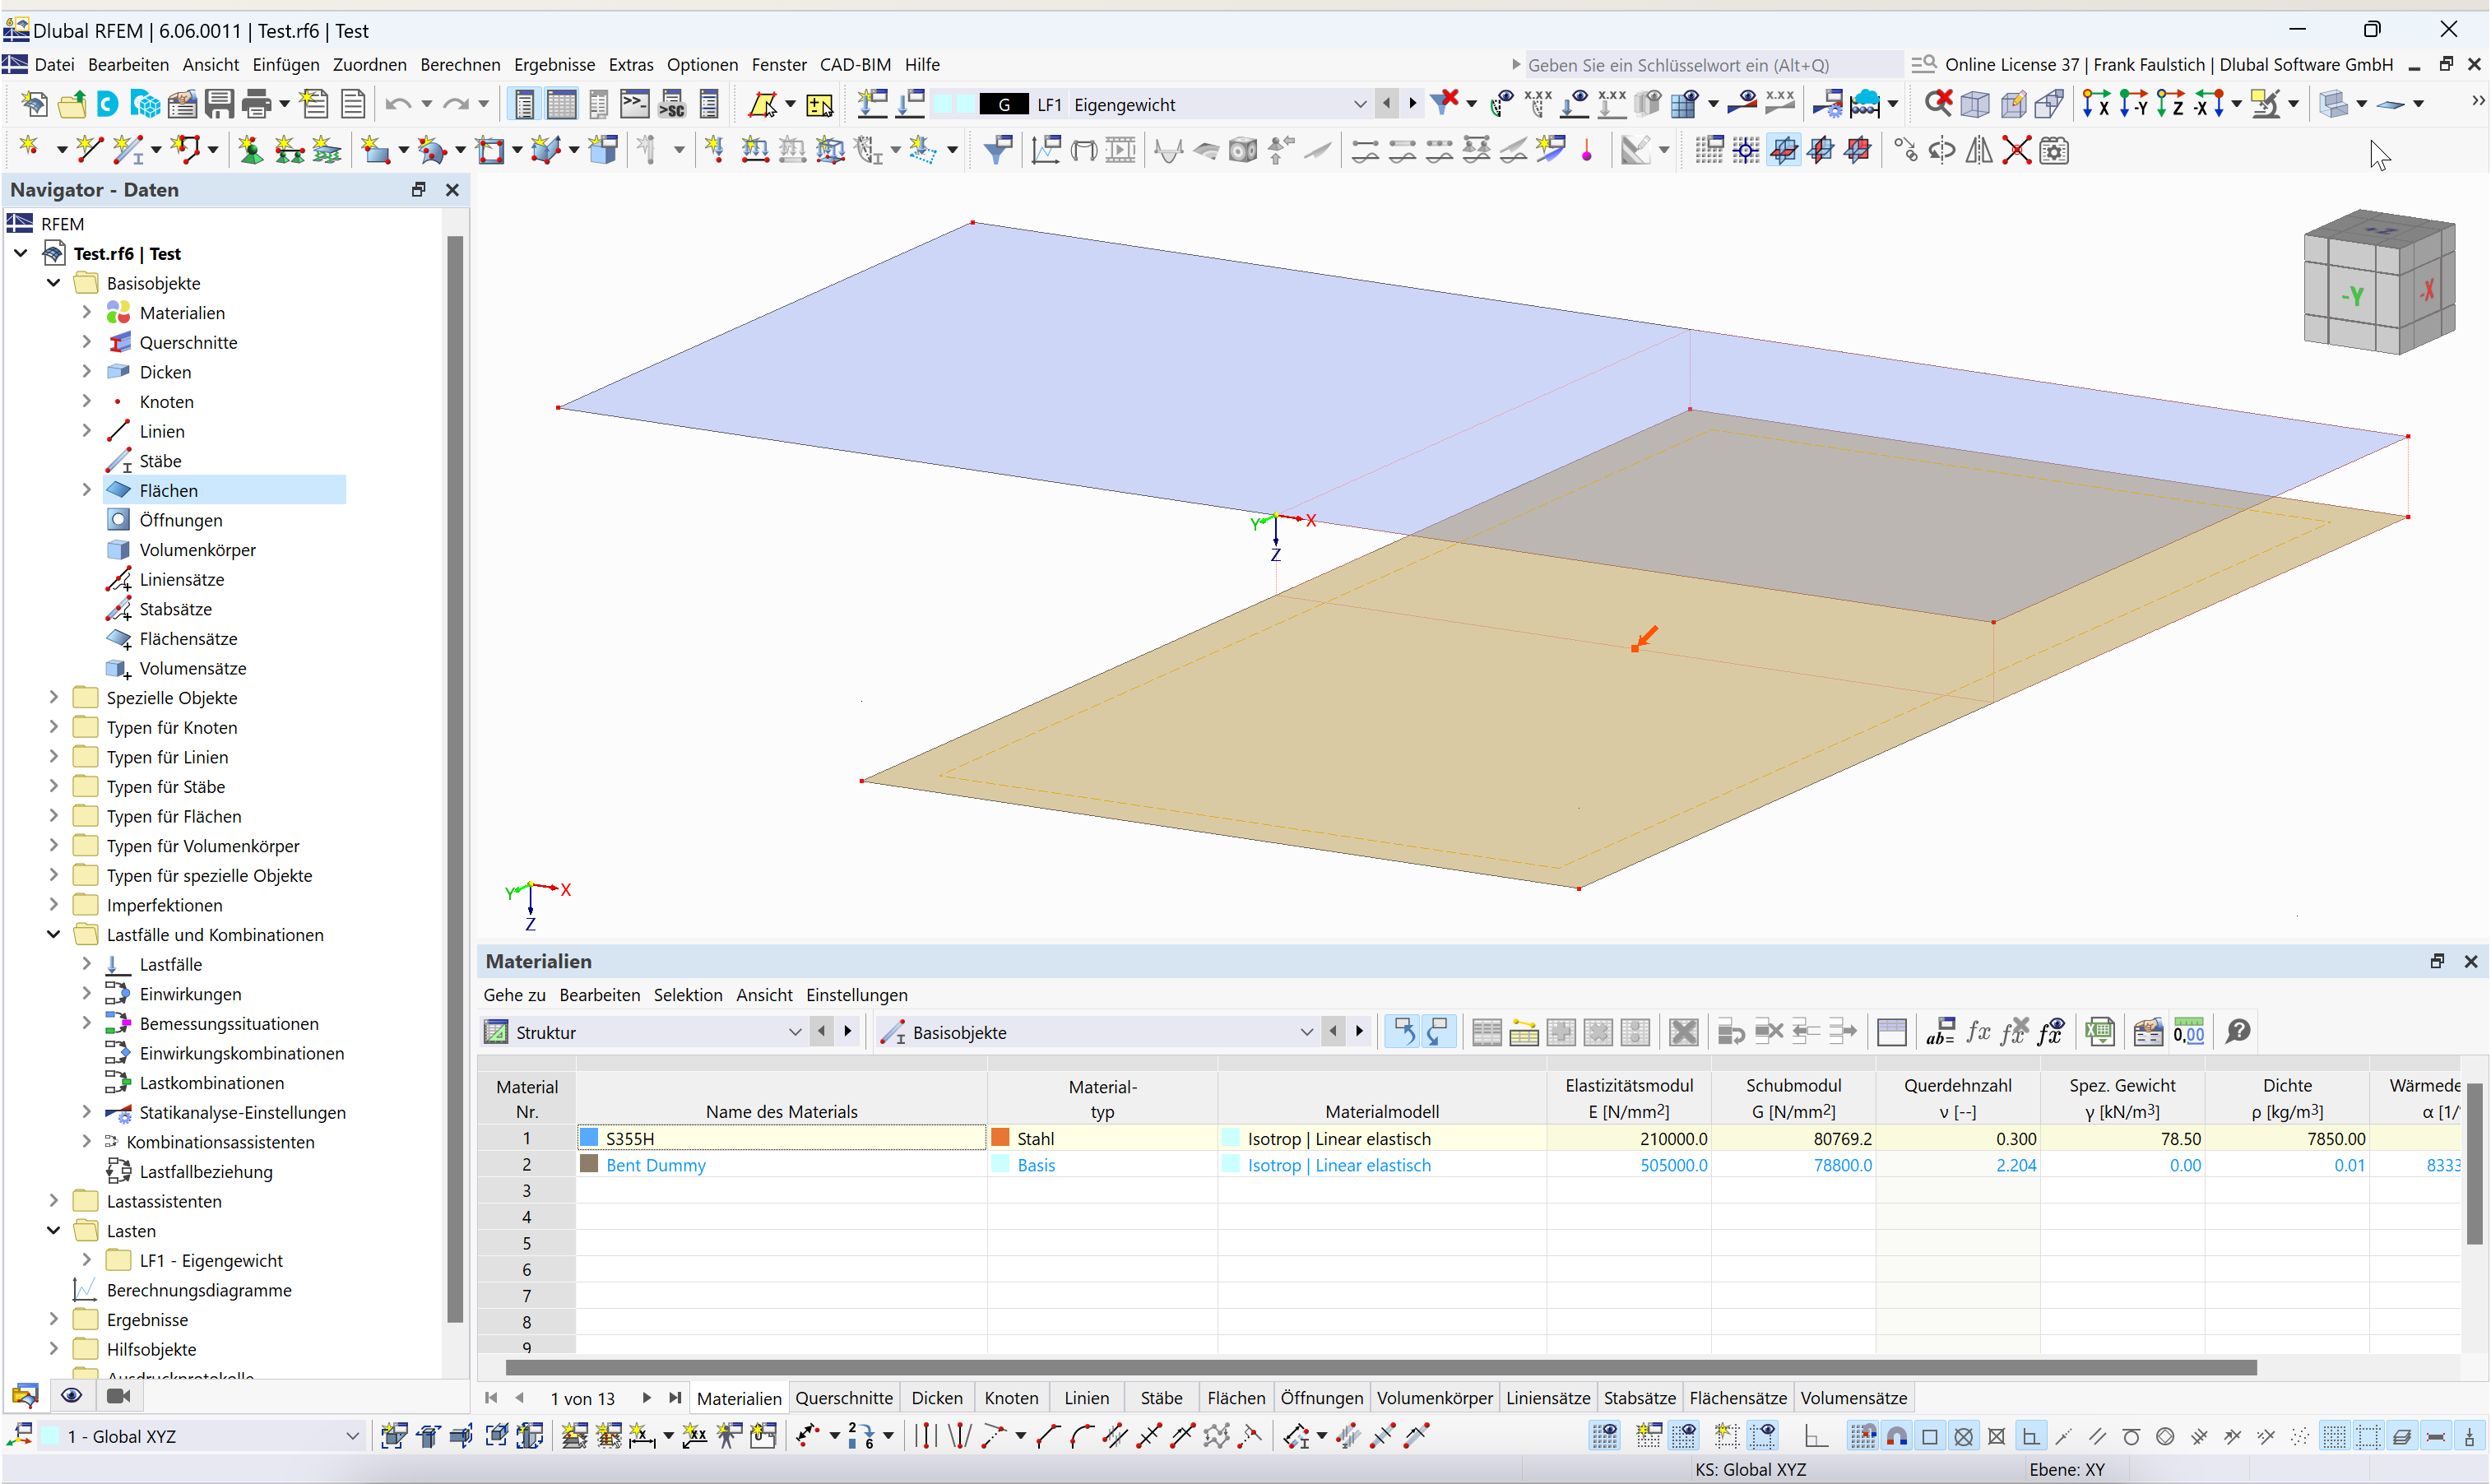Select the view in X direction icon
The image size is (2491, 1484).
pyautogui.click(x=2097, y=103)
